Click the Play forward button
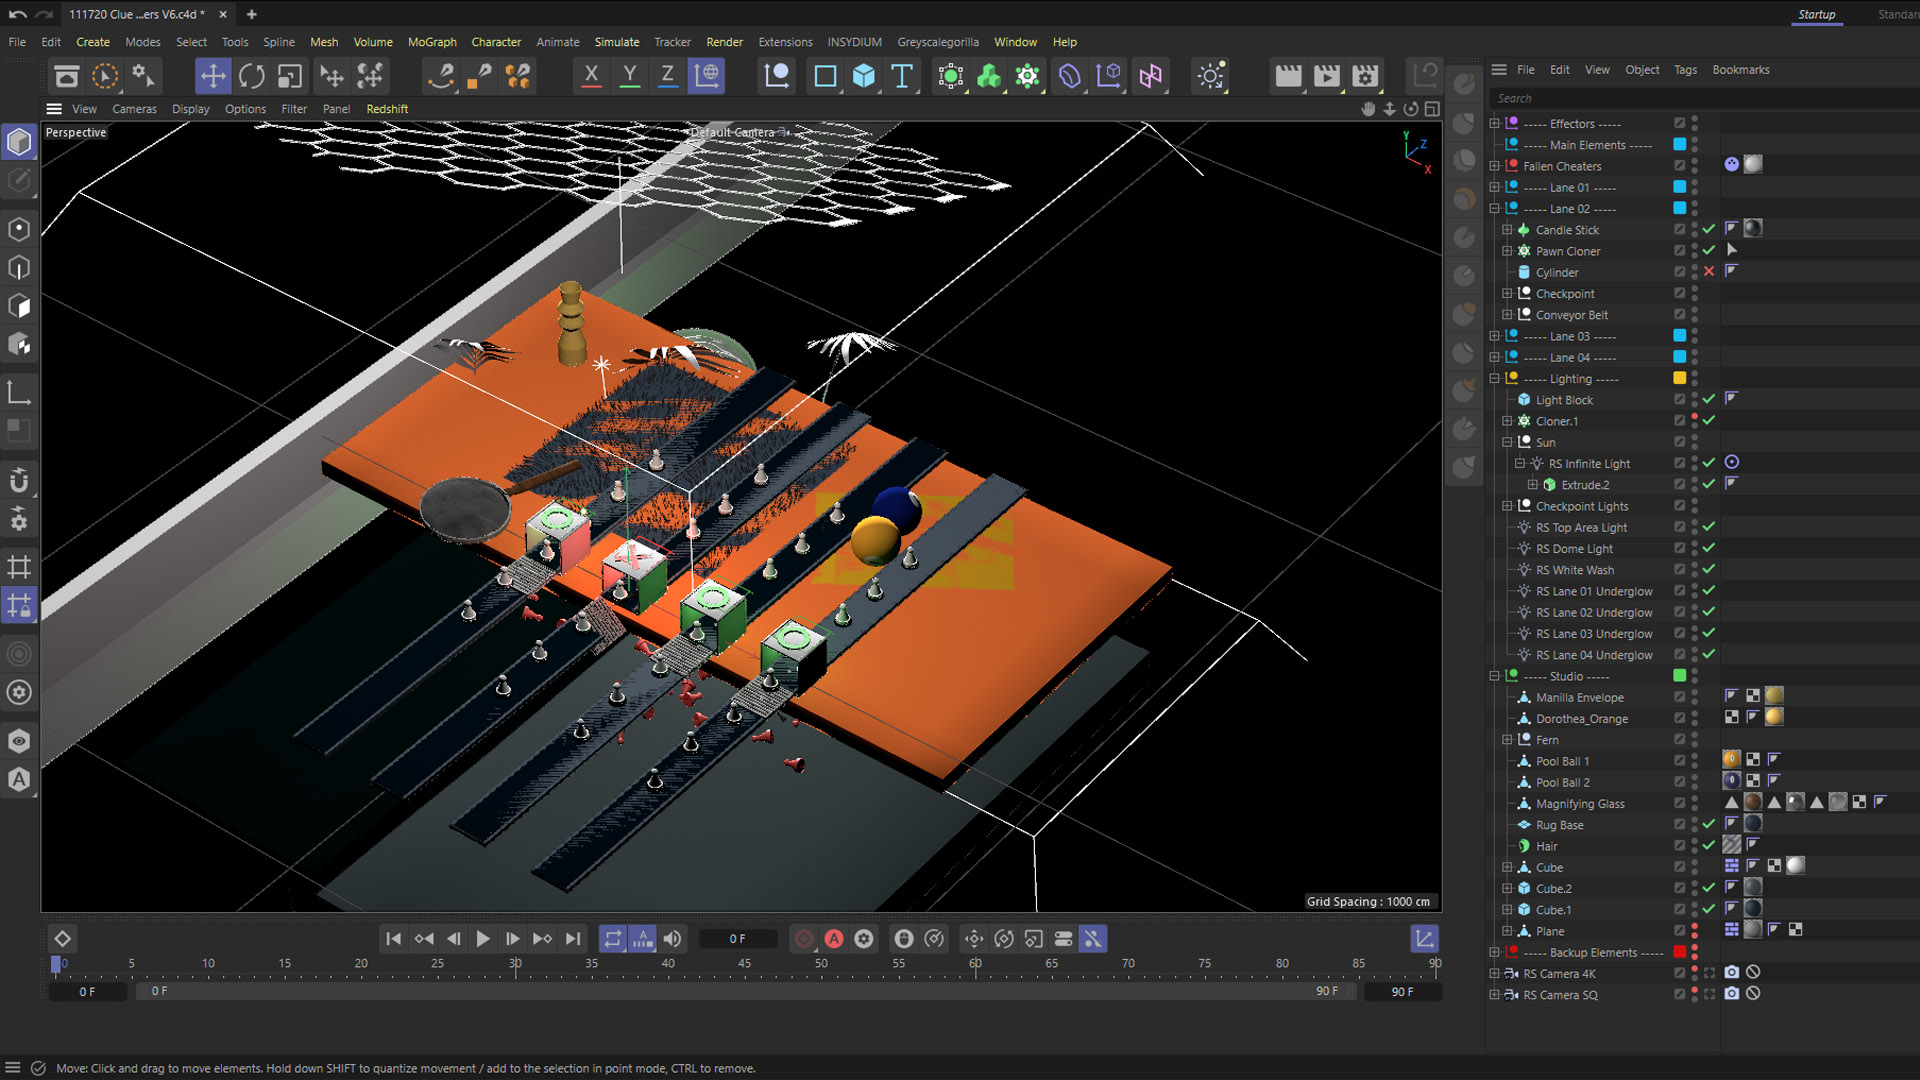Image resolution: width=1920 pixels, height=1080 pixels. tap(483, 939)
